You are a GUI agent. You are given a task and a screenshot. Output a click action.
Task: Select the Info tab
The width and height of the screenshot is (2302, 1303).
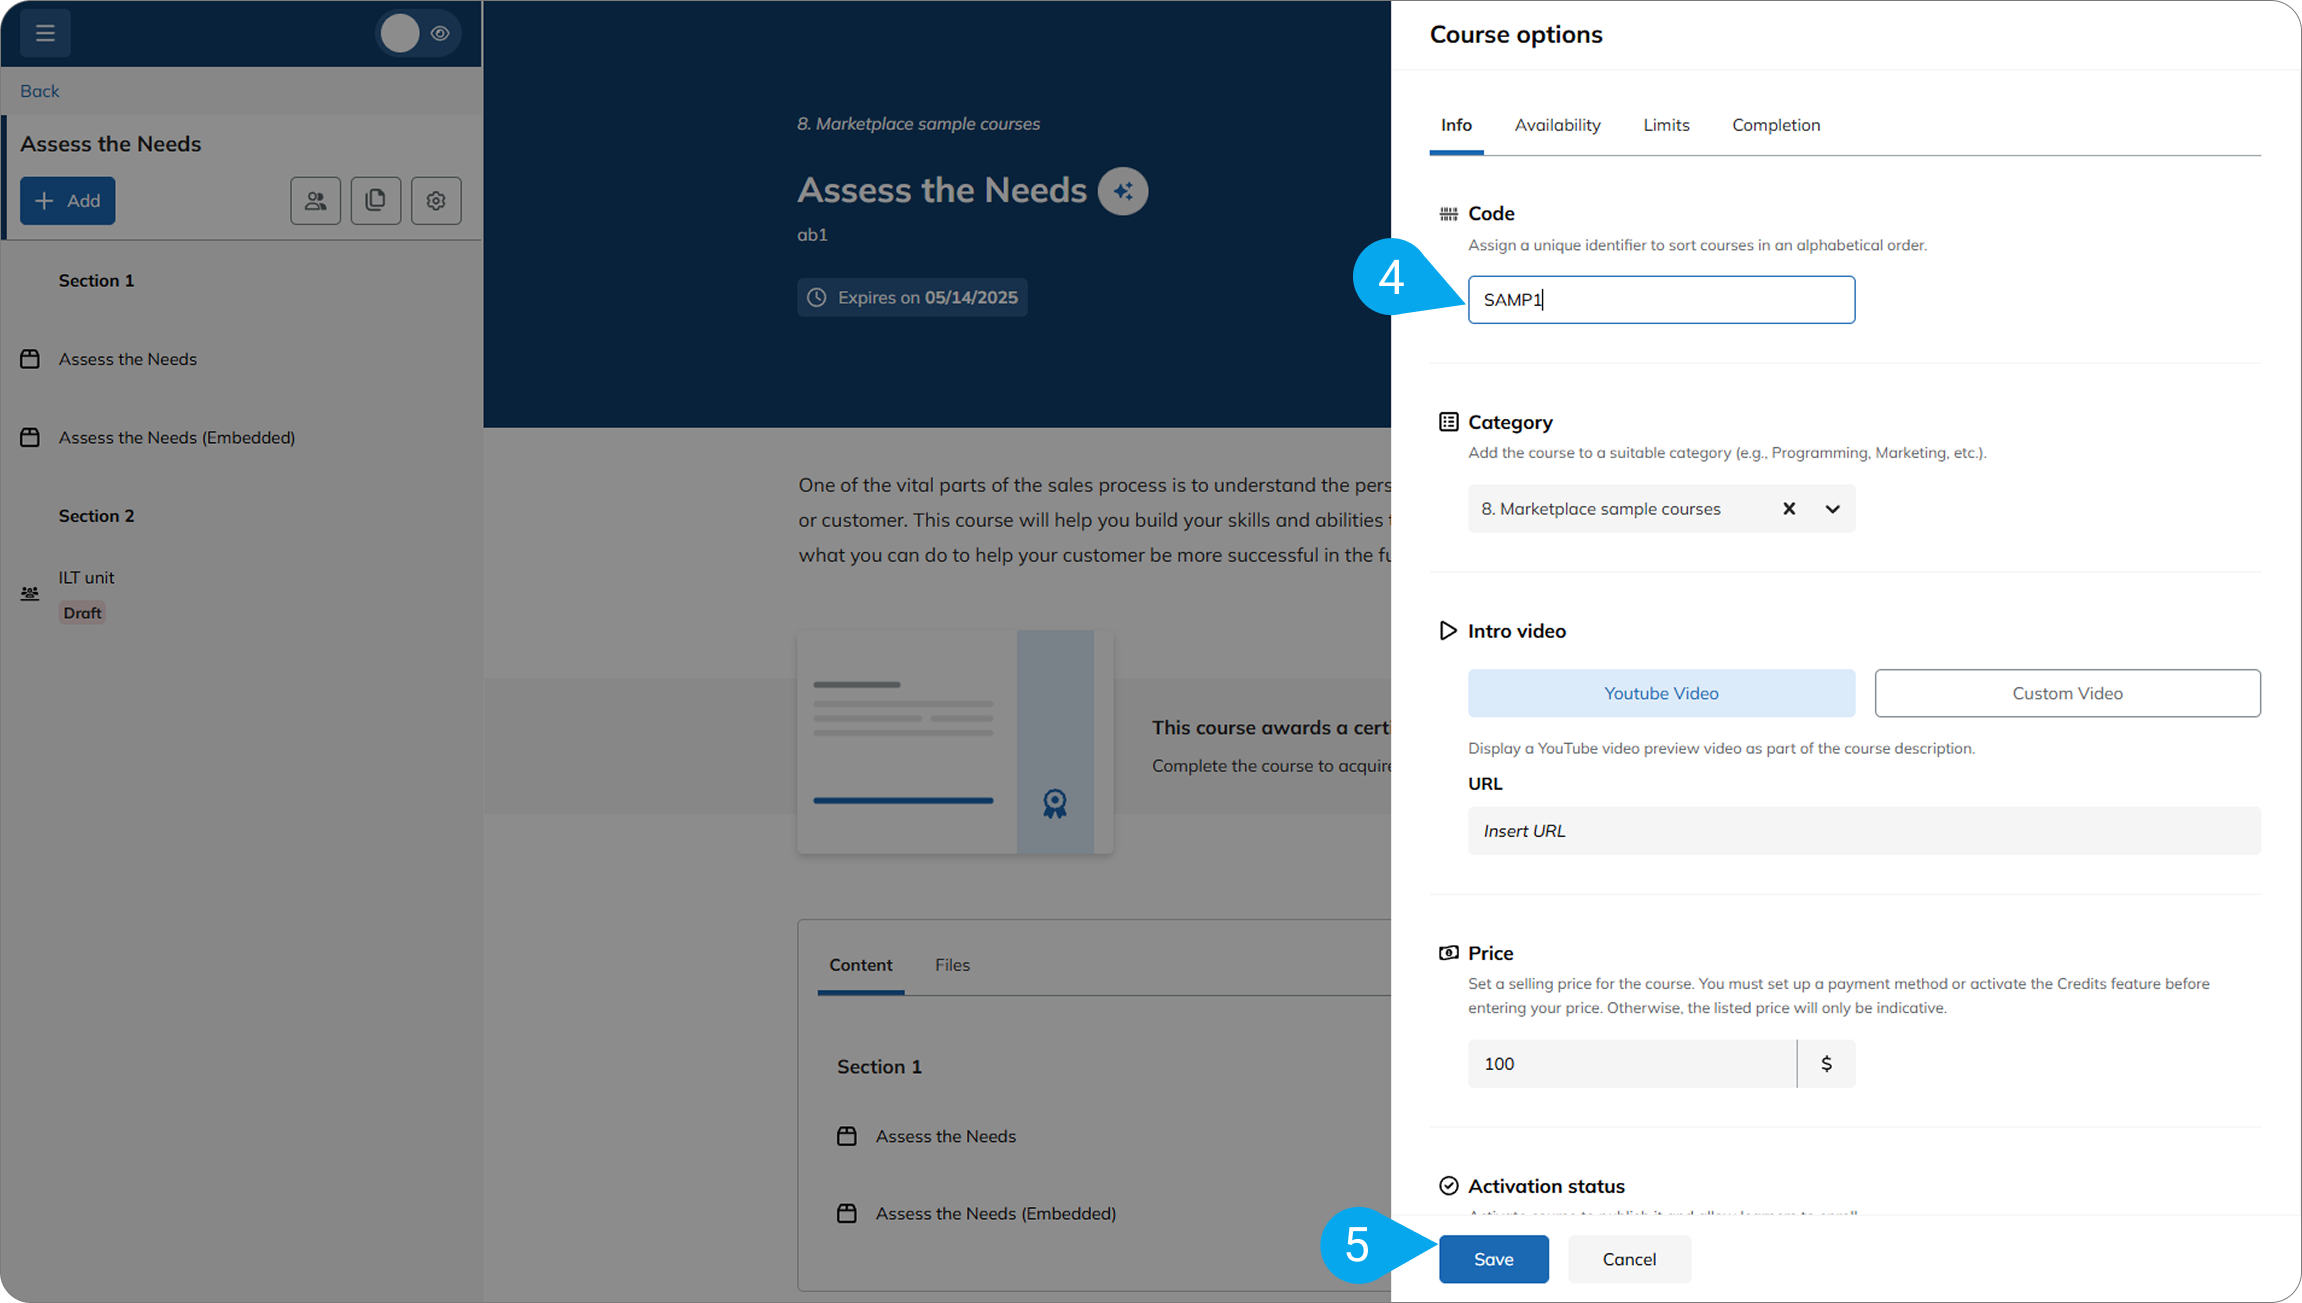[x=1456, y=125]
